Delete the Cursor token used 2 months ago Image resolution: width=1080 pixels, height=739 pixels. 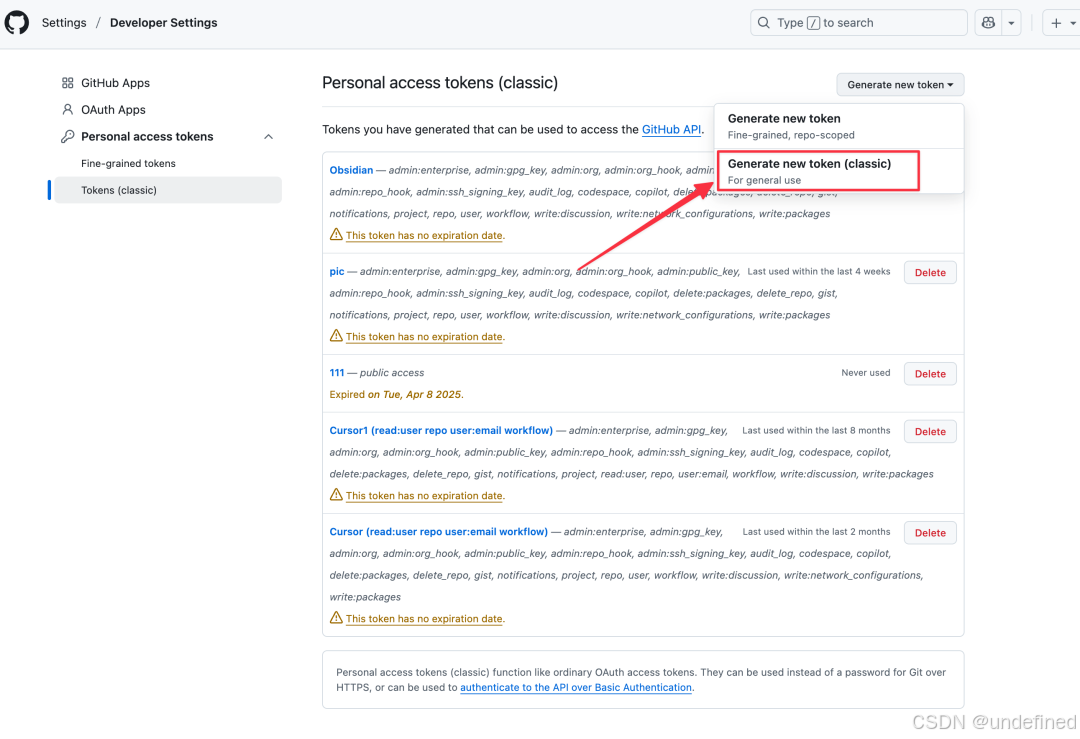[930, 533]
